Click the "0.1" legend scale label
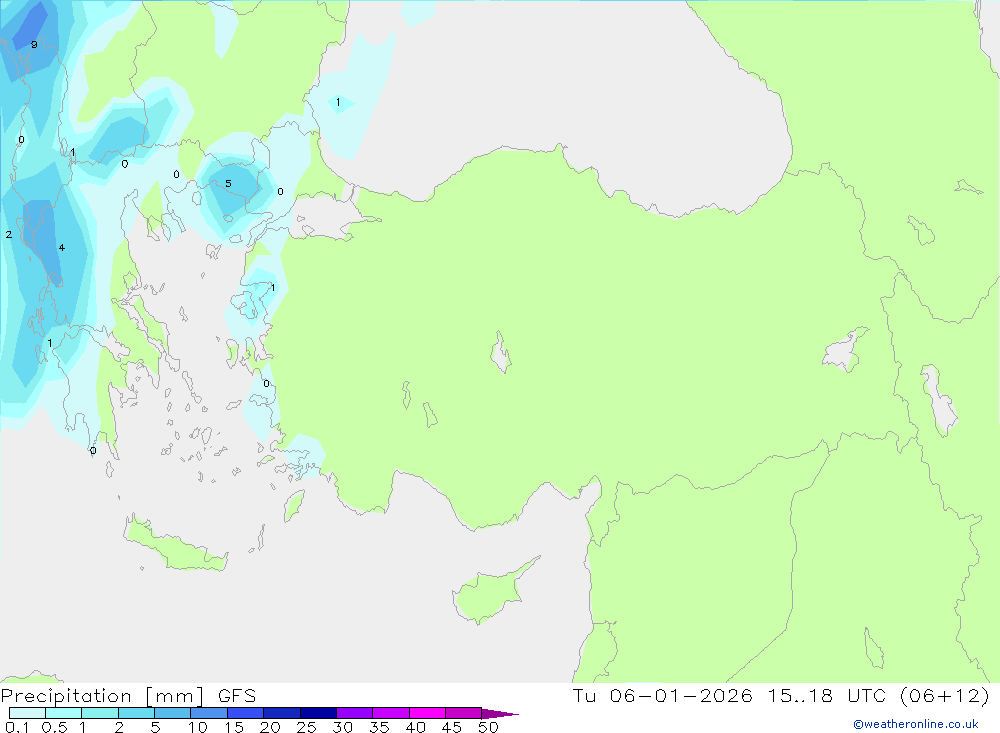The height and width of the screenshot is (733, 1000). coord(17,727)
